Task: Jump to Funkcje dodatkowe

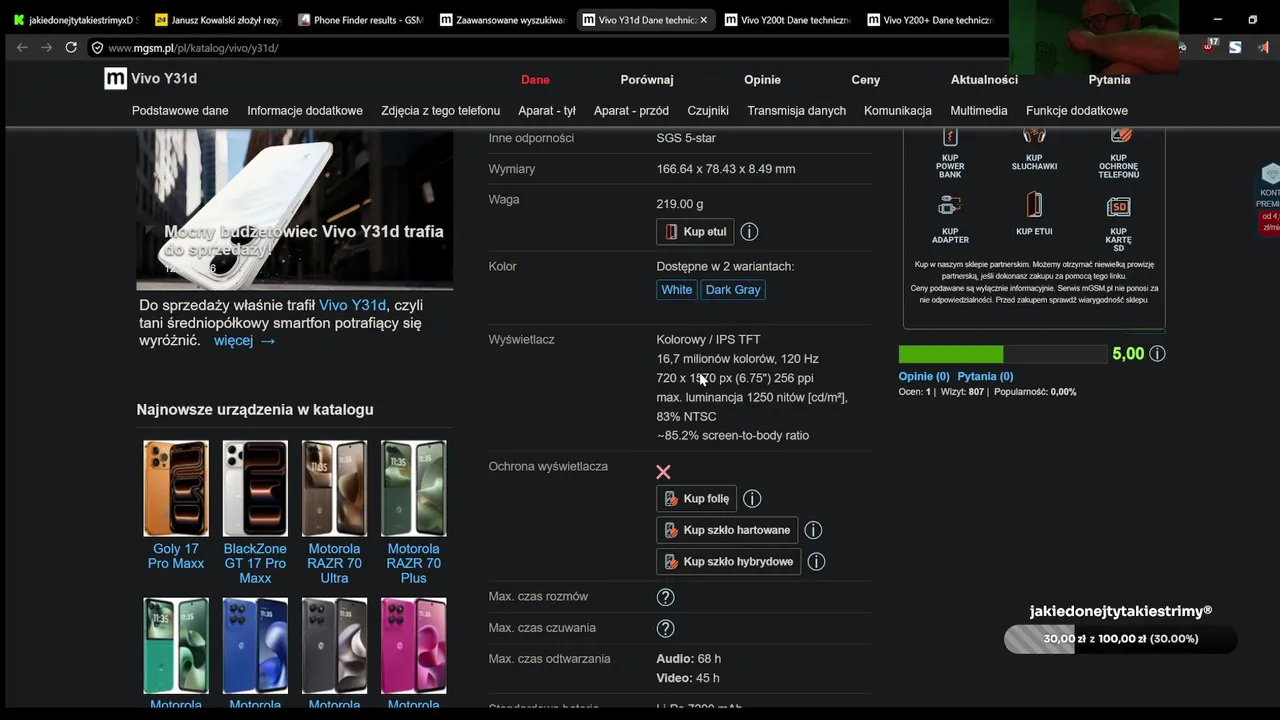Action: pyautogui.click(x=1077, y=111)
